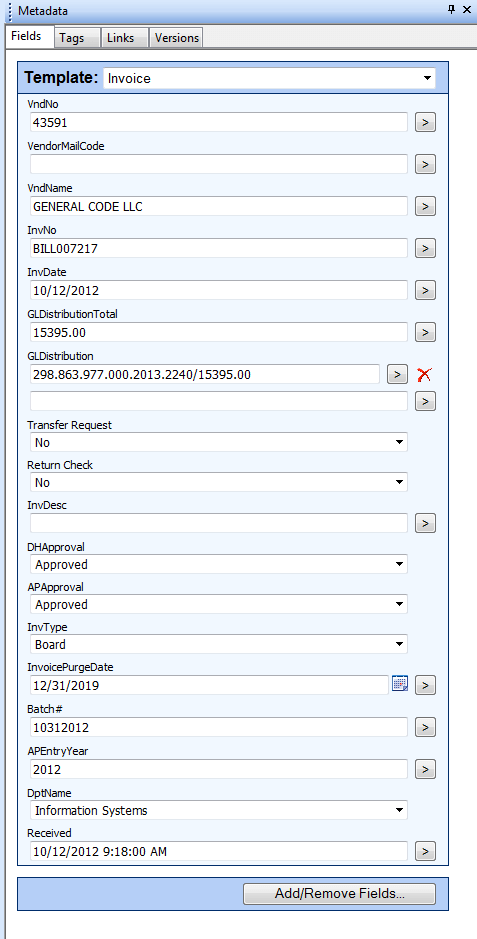477x939 pixels.
Task: Switch to the Versions tab
Action: click(x=177, y=38)
